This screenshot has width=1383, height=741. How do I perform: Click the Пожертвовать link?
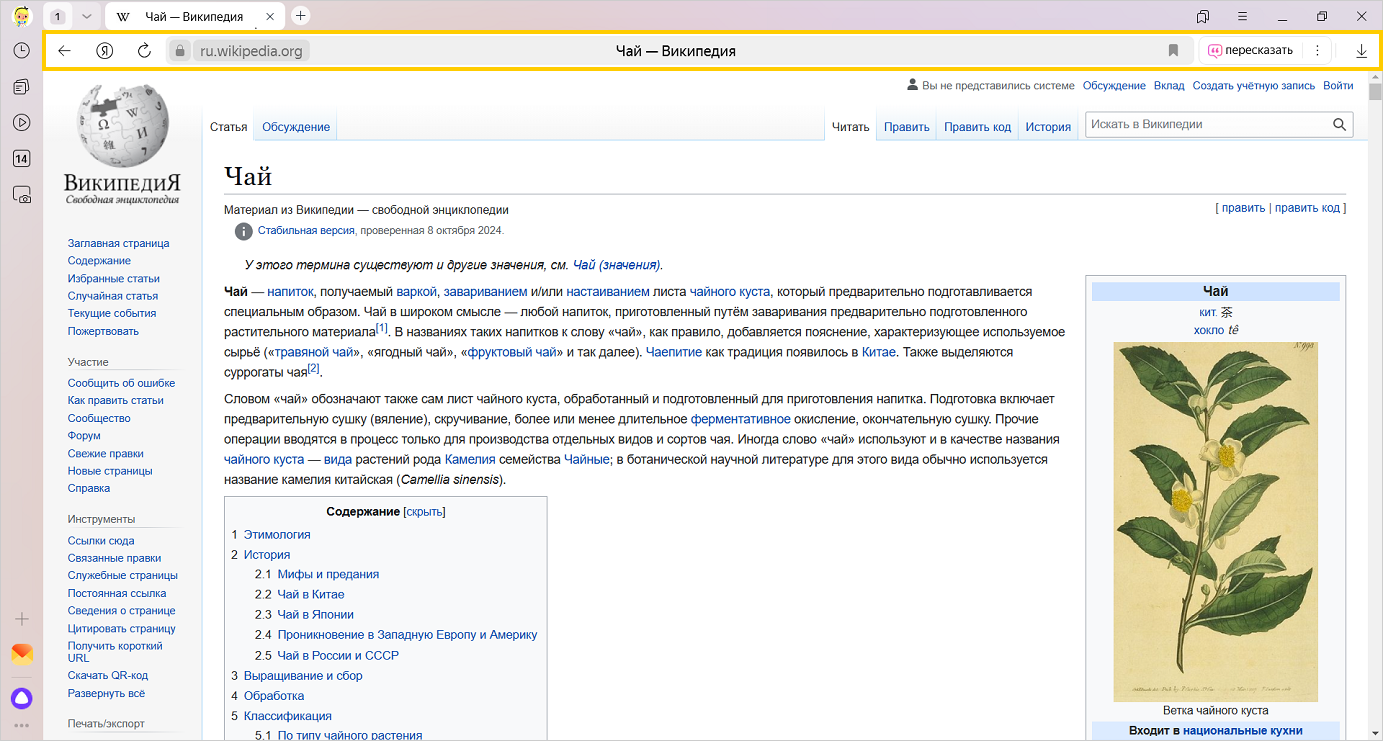pos(103,331)
